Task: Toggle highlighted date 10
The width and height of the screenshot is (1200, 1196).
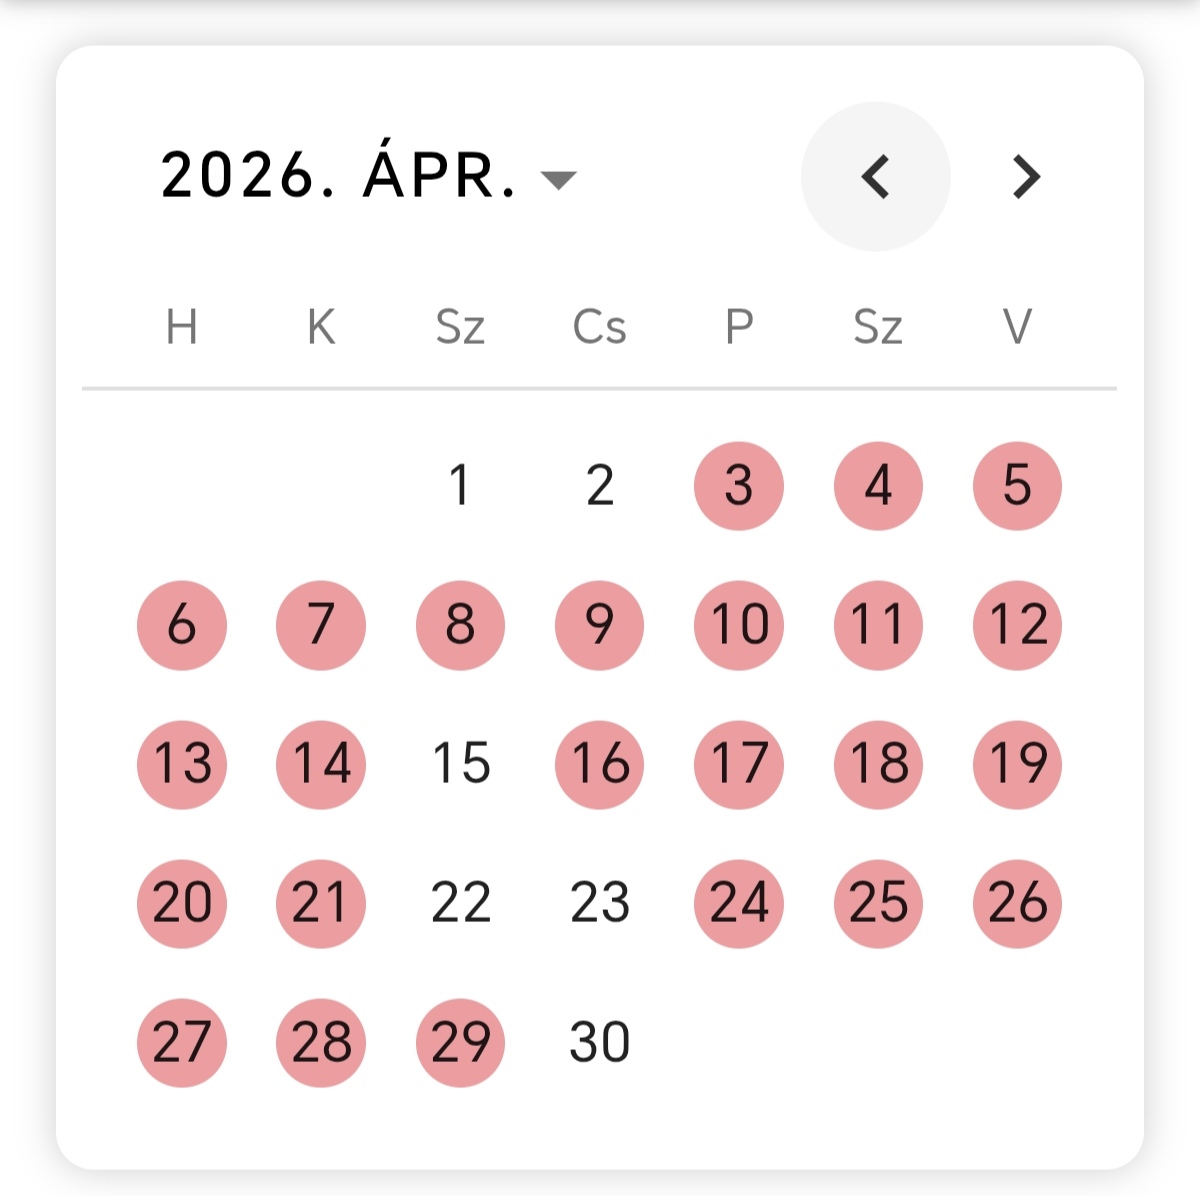Action: 739,625
